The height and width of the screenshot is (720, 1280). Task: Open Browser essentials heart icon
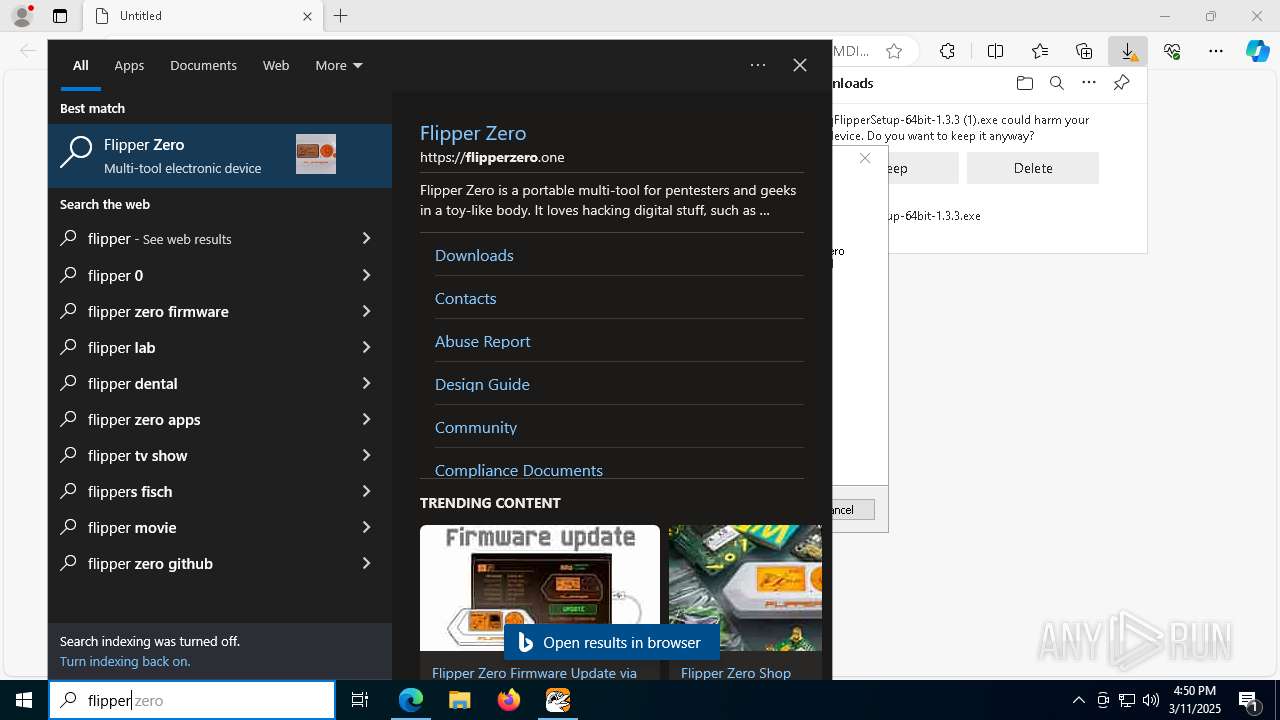tap(1172, 51)
